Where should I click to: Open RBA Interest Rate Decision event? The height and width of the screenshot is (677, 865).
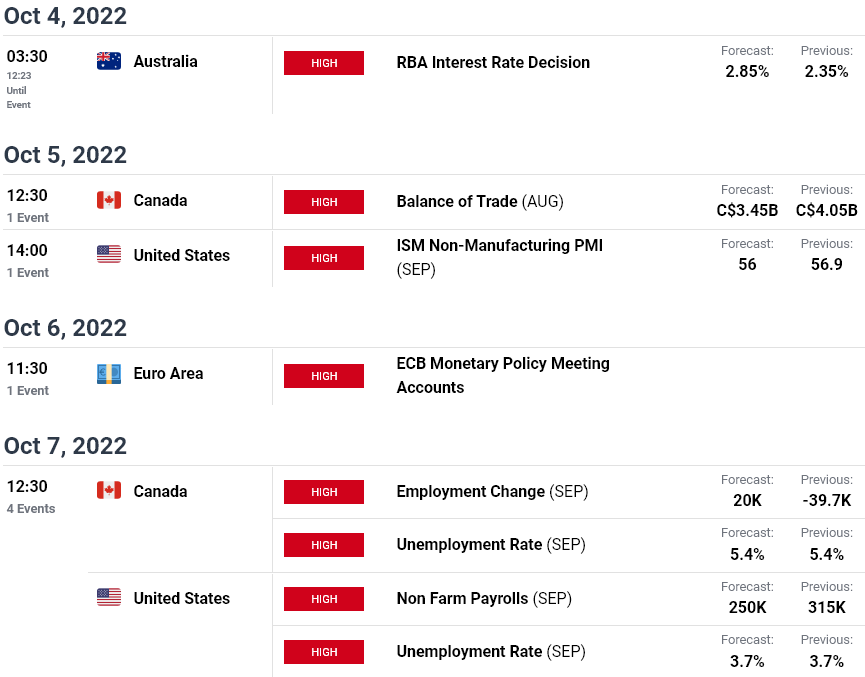[x=493, y=62]
